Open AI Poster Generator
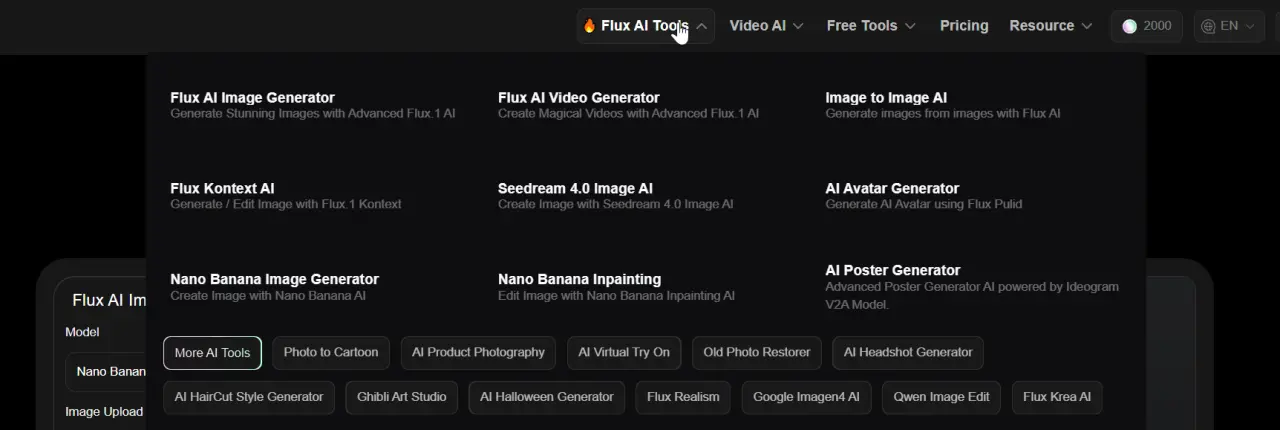 click(x=892, y=271)
